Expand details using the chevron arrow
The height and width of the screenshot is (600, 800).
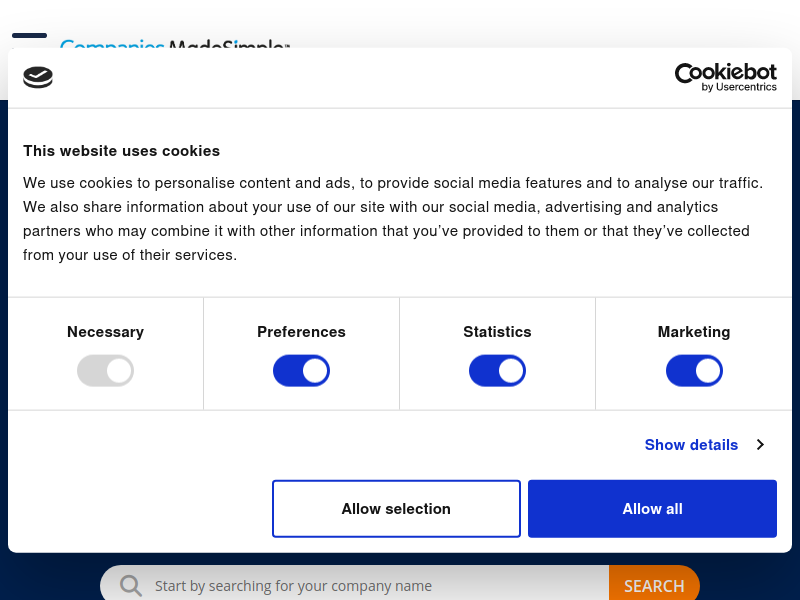(760, 445)
